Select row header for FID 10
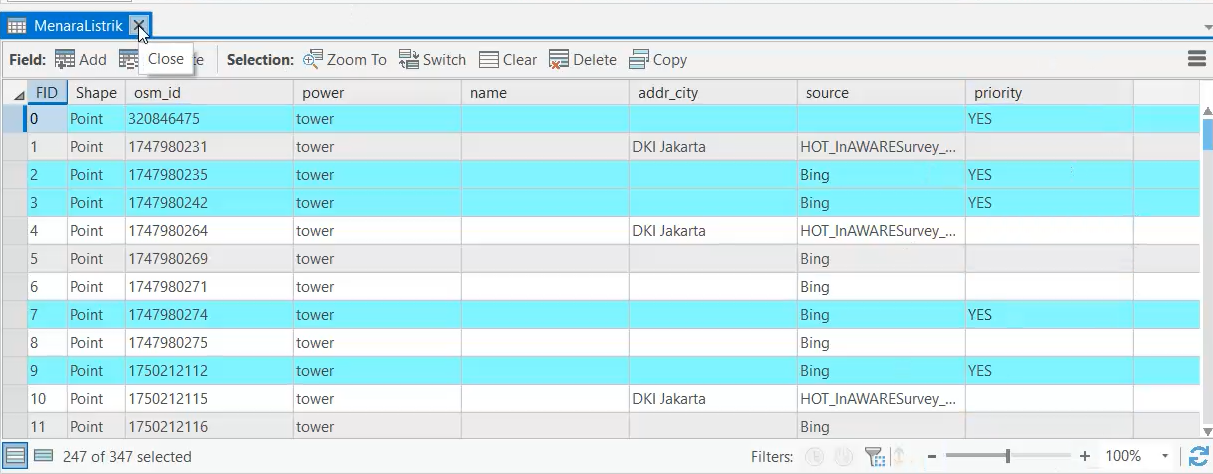This screenshot has height=474, width=1213. pos(14,398)
